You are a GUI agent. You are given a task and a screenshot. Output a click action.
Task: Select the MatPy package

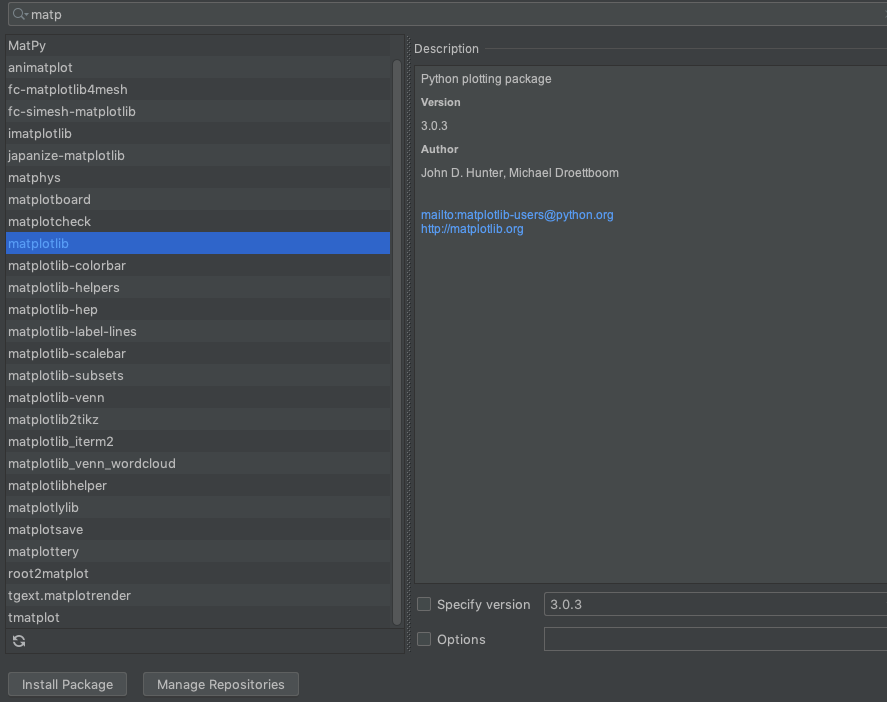[198, 46]
